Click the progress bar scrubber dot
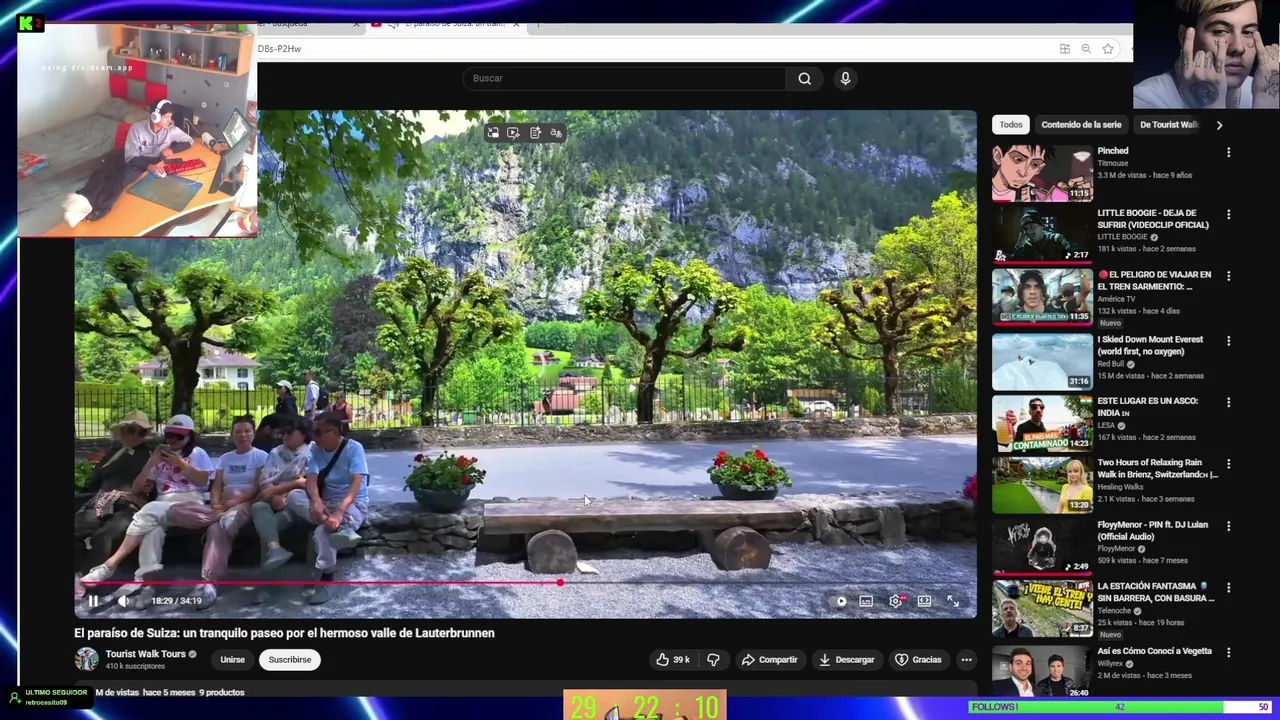1280x720 pixels. pos(560,582)
